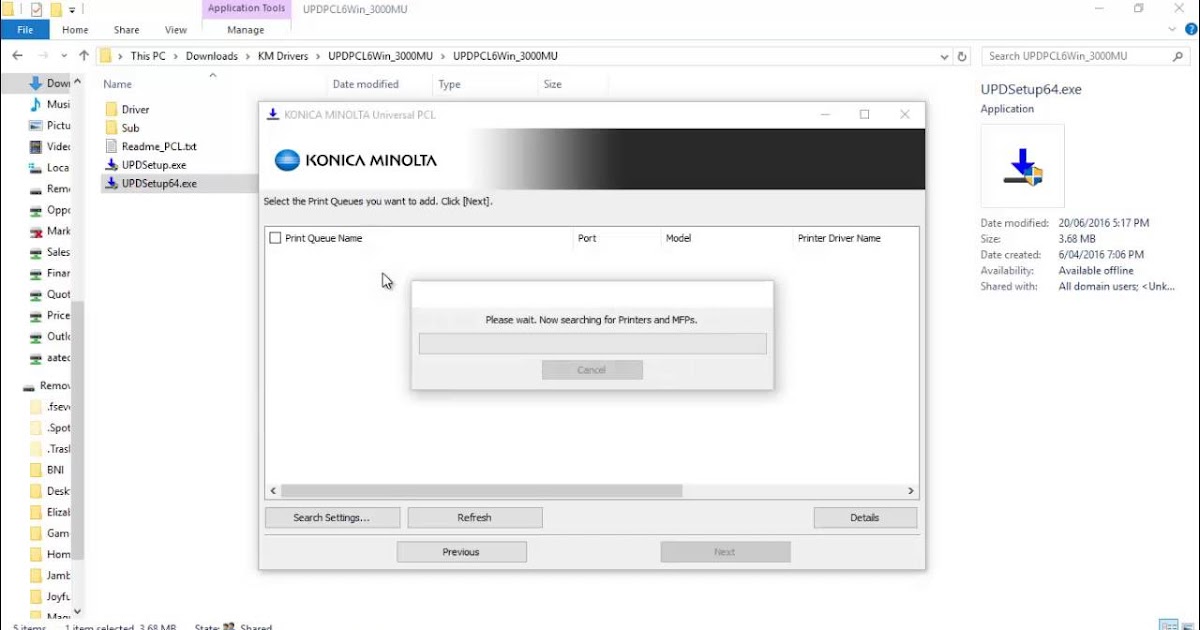Switch to the Manage ribbon tab
This screenshot has height=630, width=1200.
pyautogui.click(x=245, y=30)
